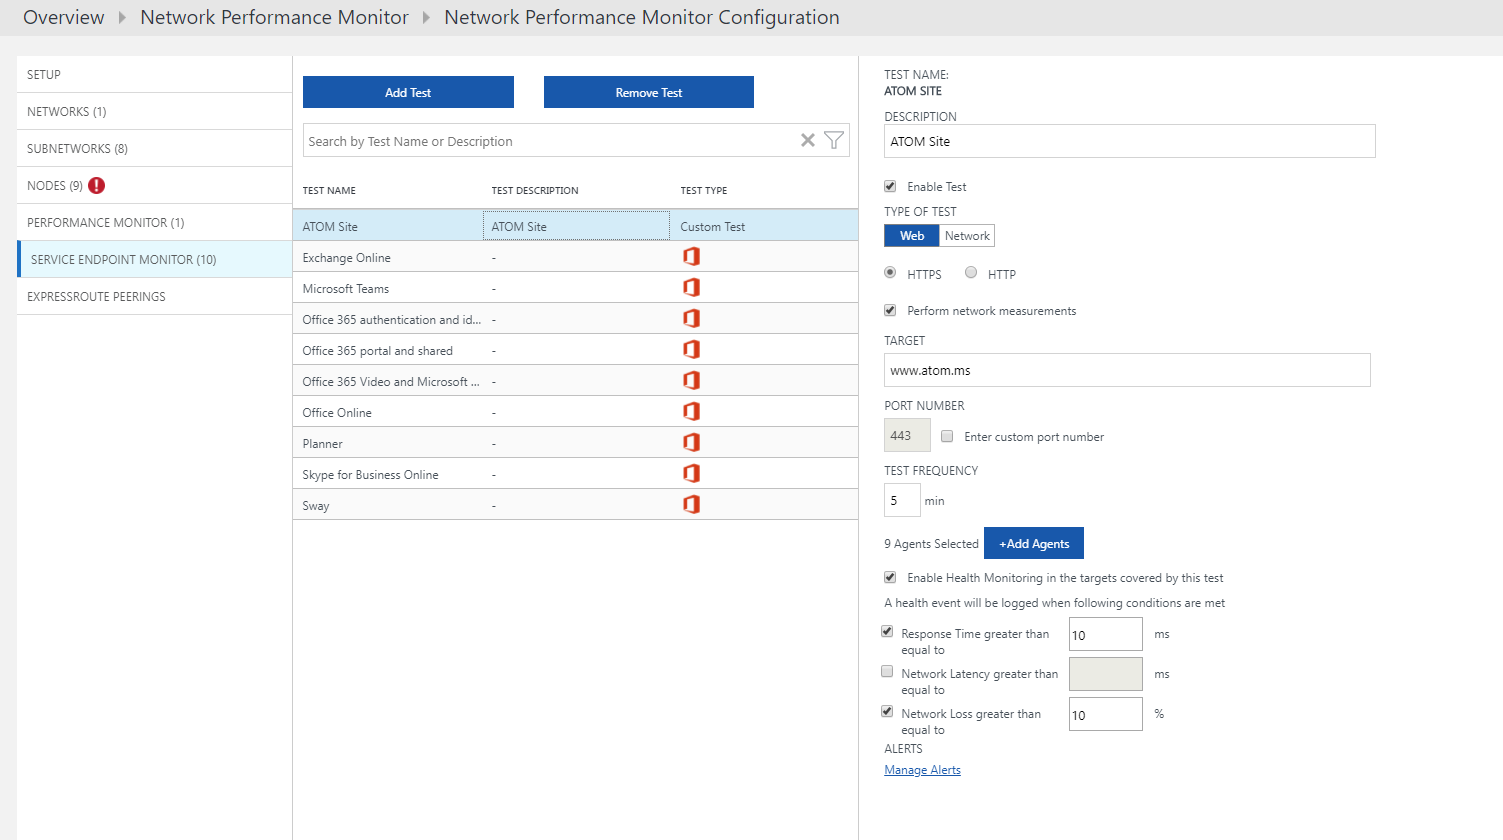Select the Office Online test row
1503x840 pixels.
point(575,412)
